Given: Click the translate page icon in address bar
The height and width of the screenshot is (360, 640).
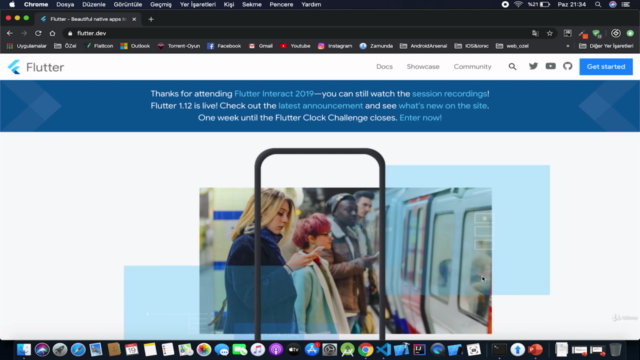Looking at the screenshot, I should click(535, 33).
